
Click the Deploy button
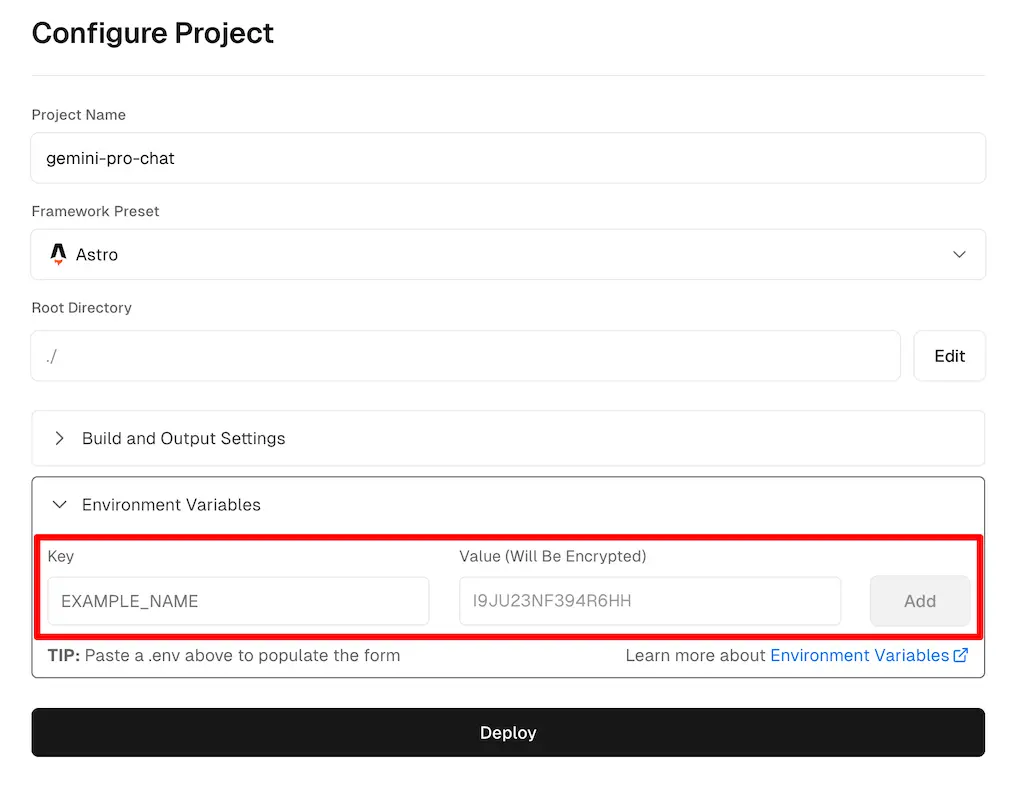507,733
